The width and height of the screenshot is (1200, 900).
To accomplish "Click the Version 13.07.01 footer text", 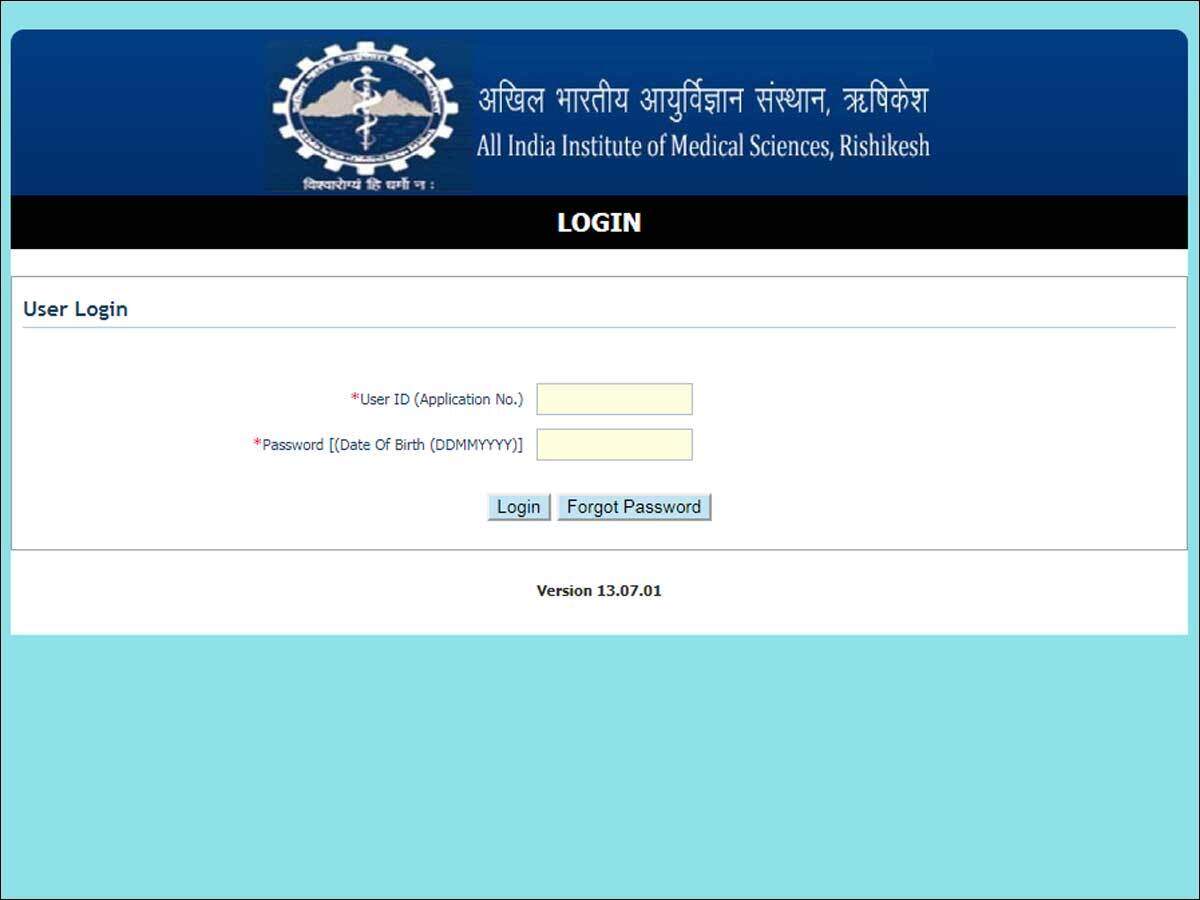I will pyautogui.click(x=599, y=591).
